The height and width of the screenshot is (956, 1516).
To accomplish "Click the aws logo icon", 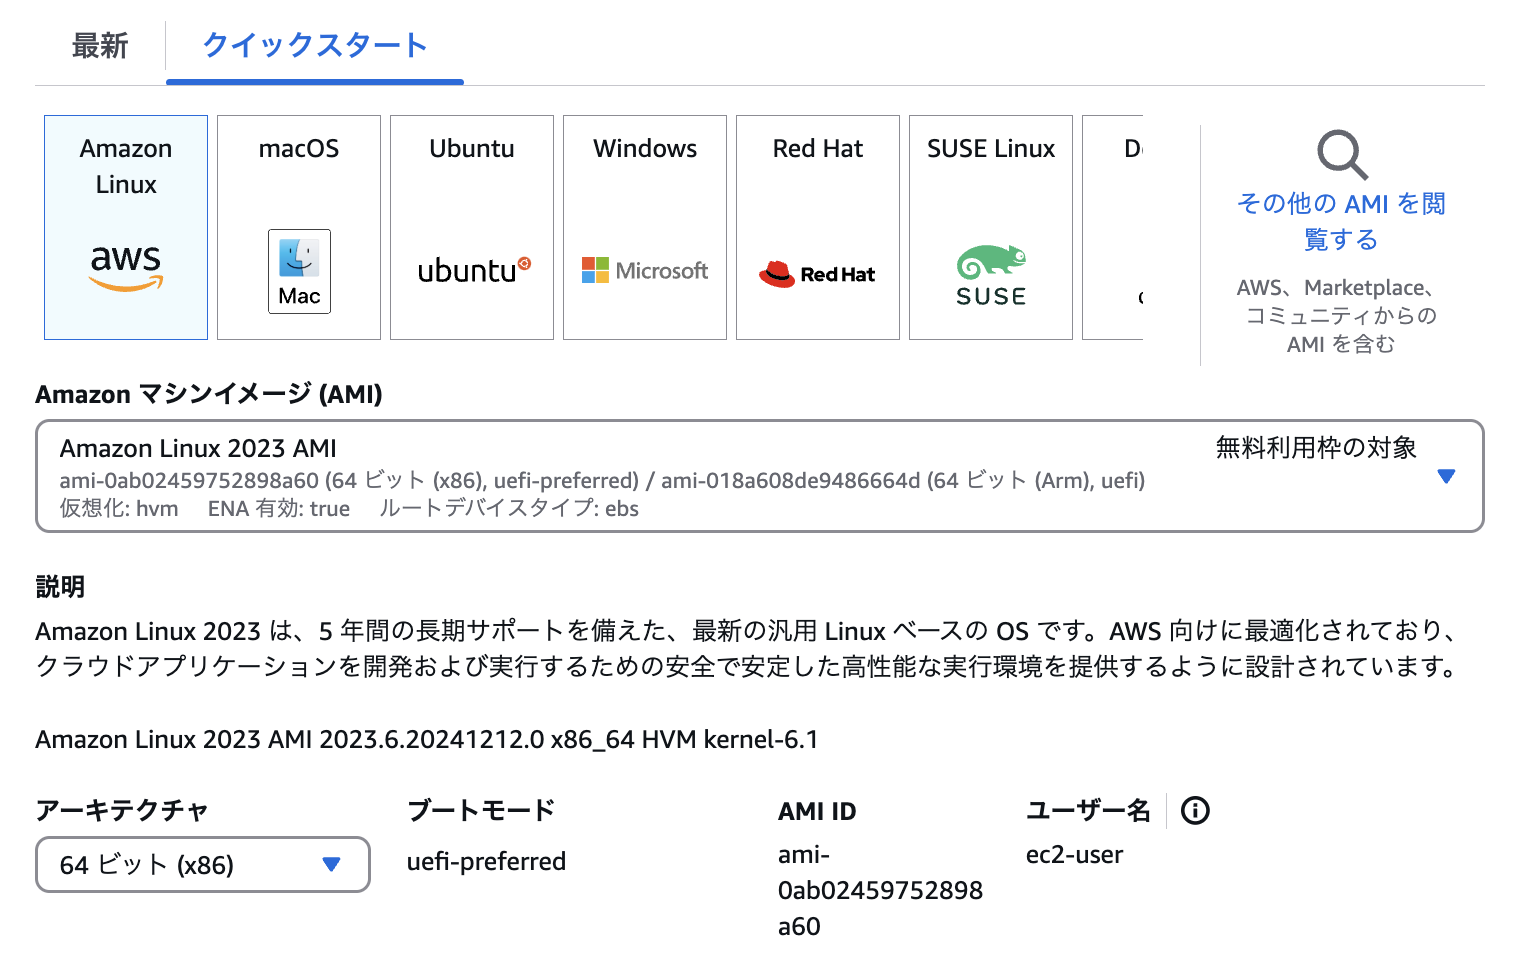I will click(126, 268).
